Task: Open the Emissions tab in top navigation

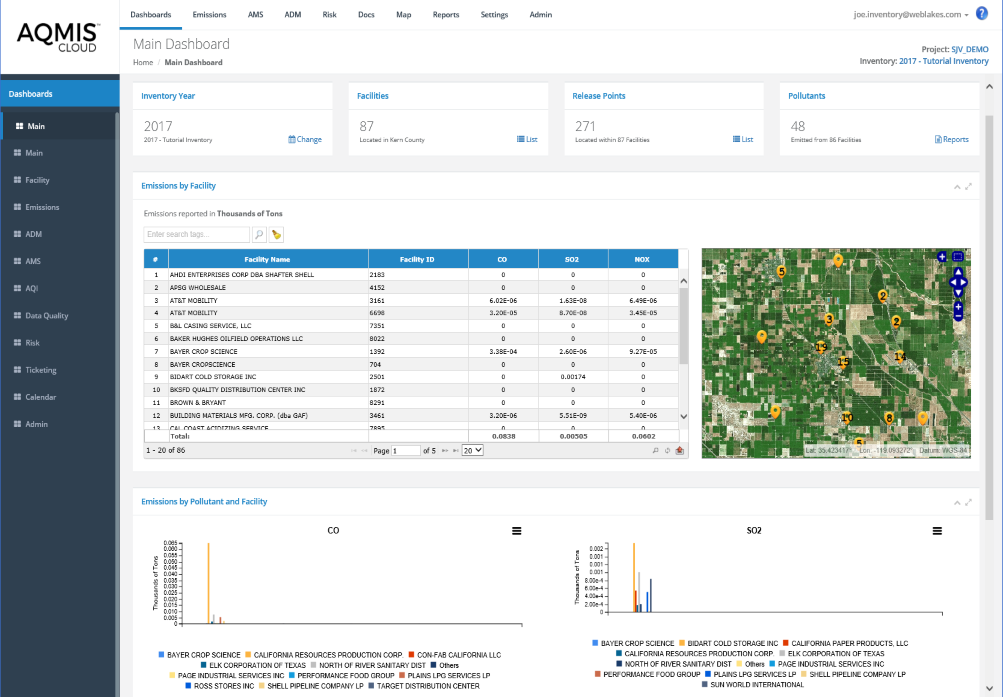Action: (x=209, y=15)
